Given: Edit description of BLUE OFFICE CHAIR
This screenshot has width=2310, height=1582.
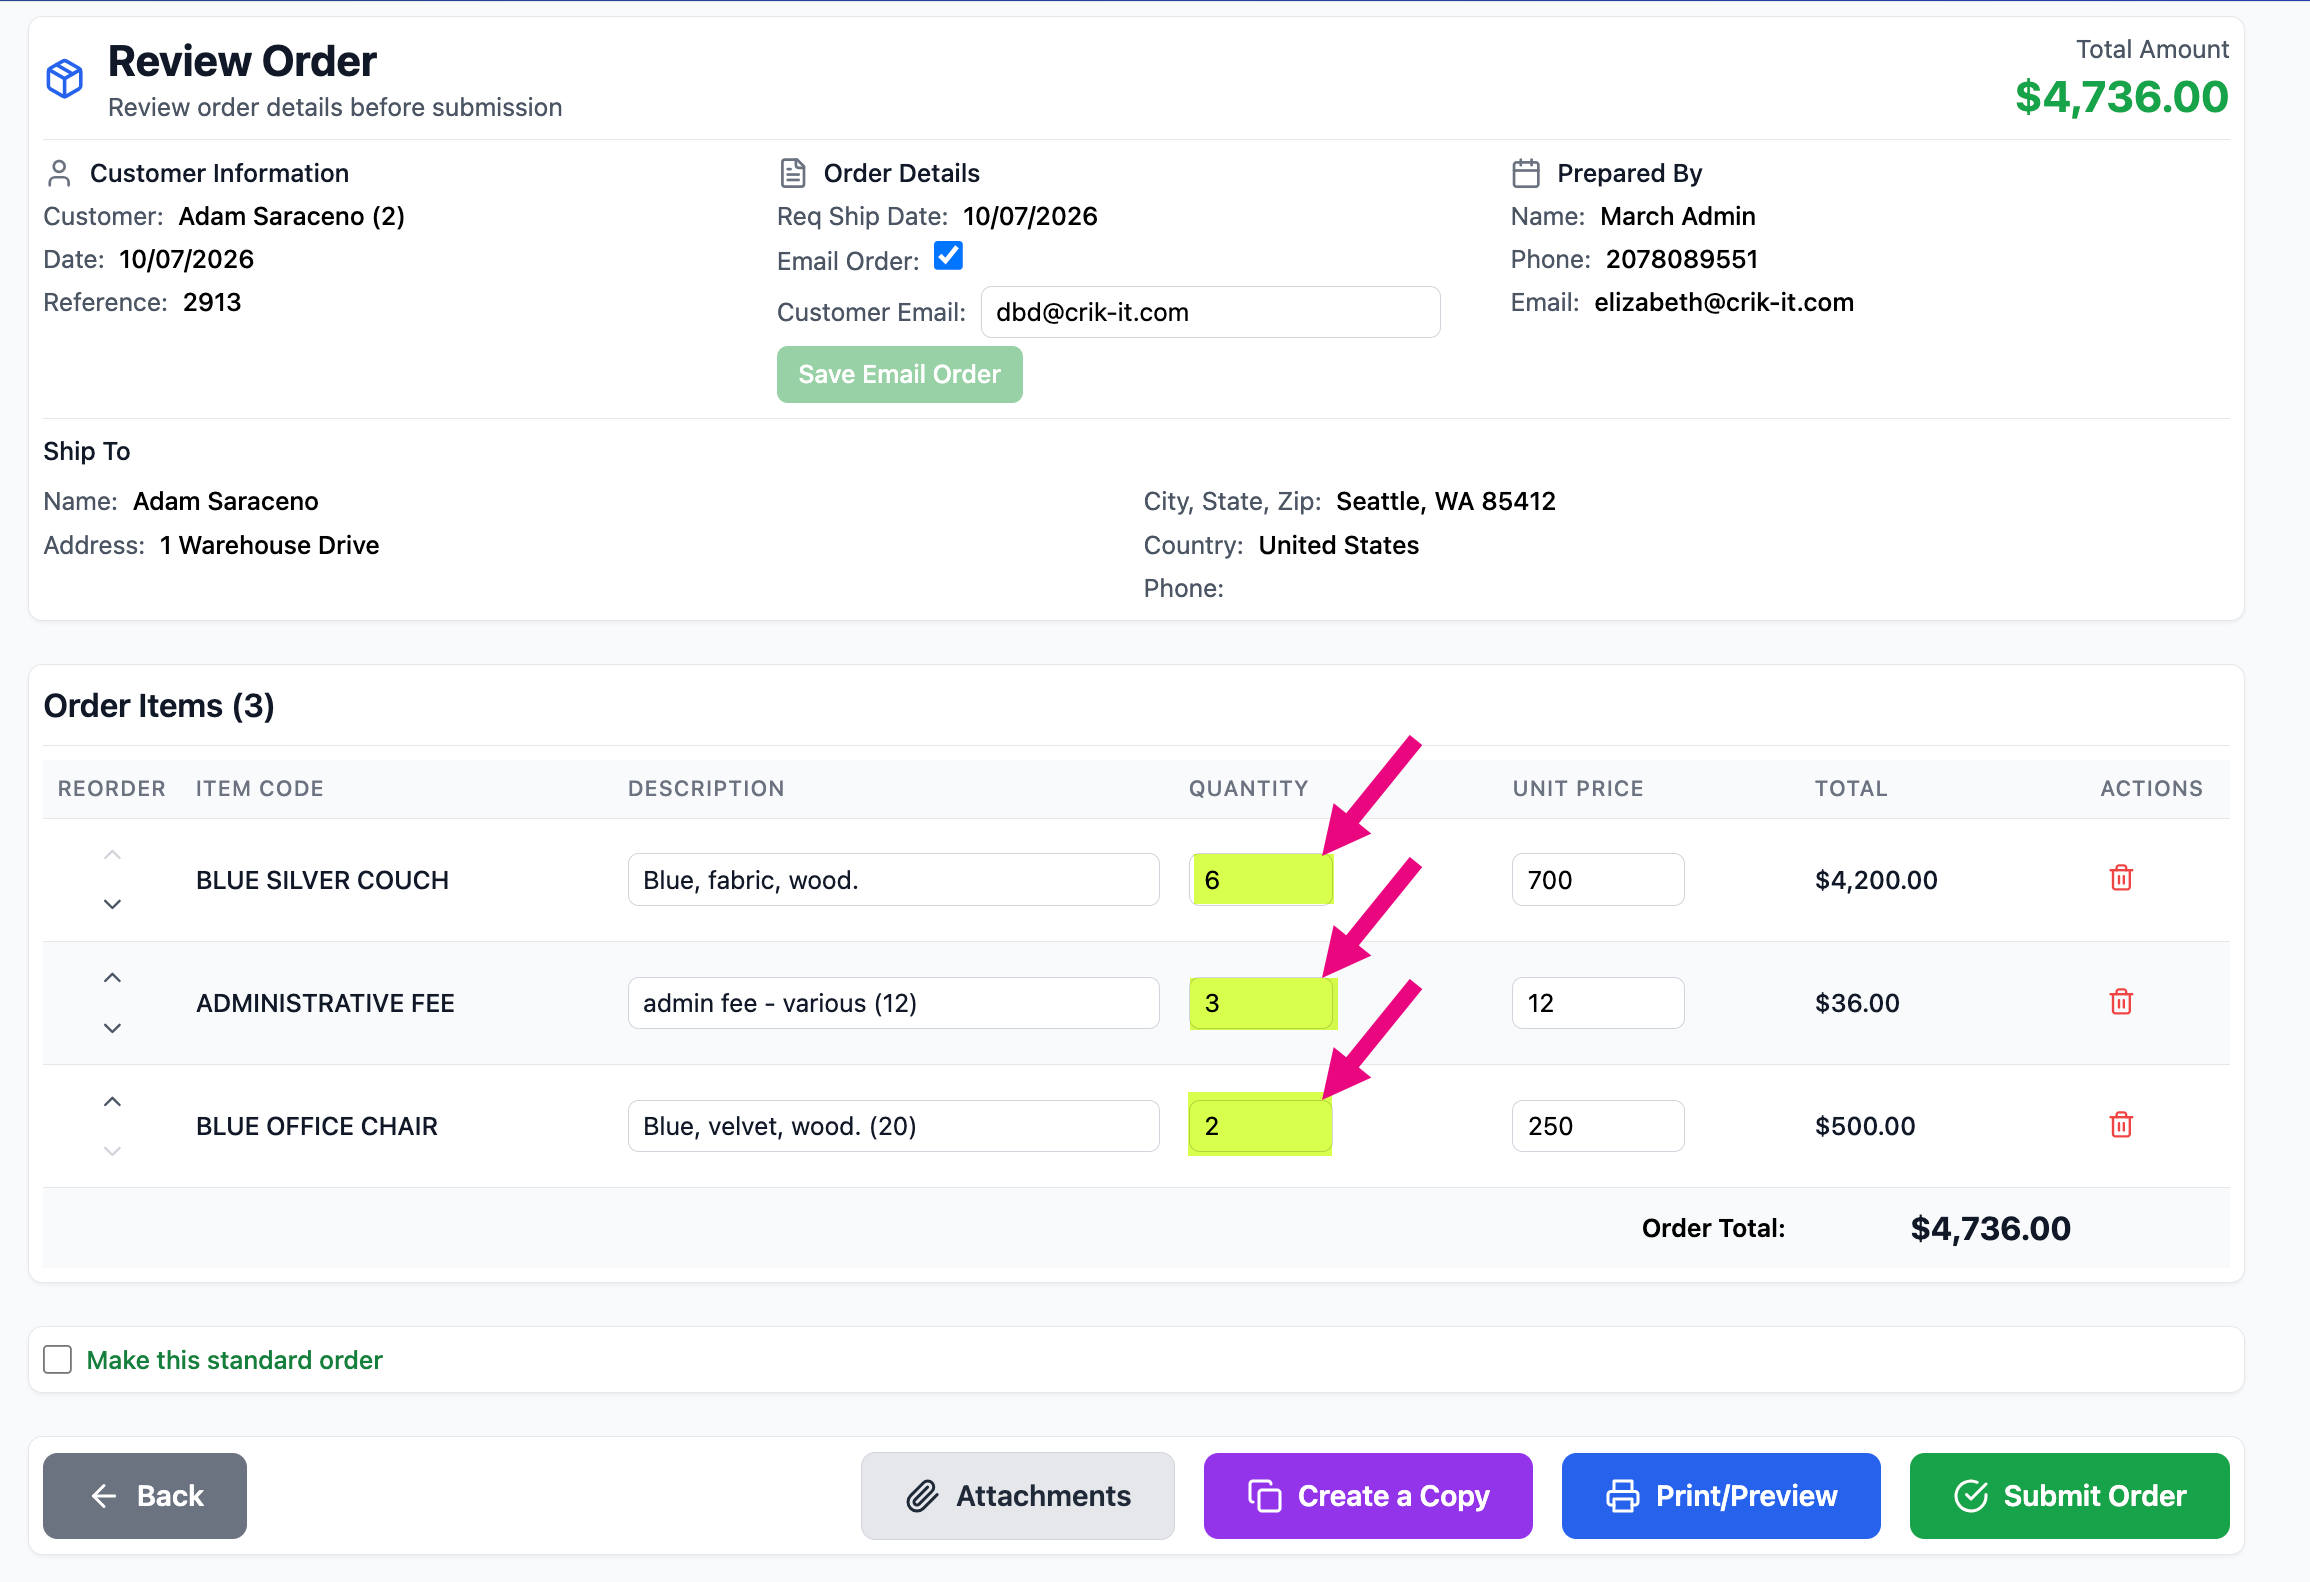Looking at the screenshot, I should [x=893, y=1126].
